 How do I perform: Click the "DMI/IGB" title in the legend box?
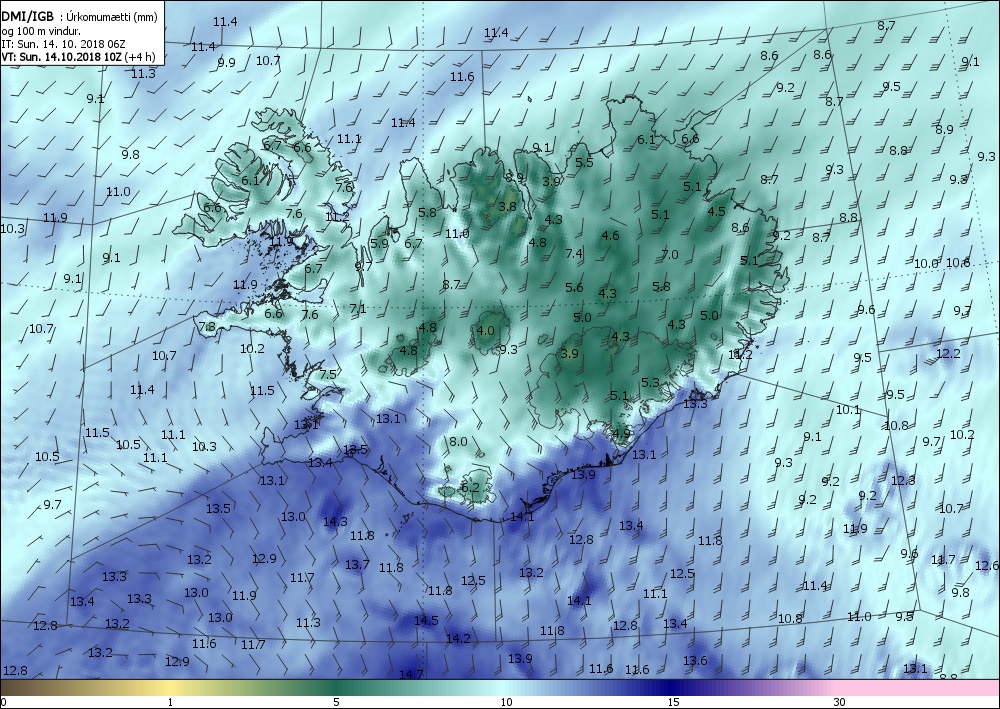27,17
